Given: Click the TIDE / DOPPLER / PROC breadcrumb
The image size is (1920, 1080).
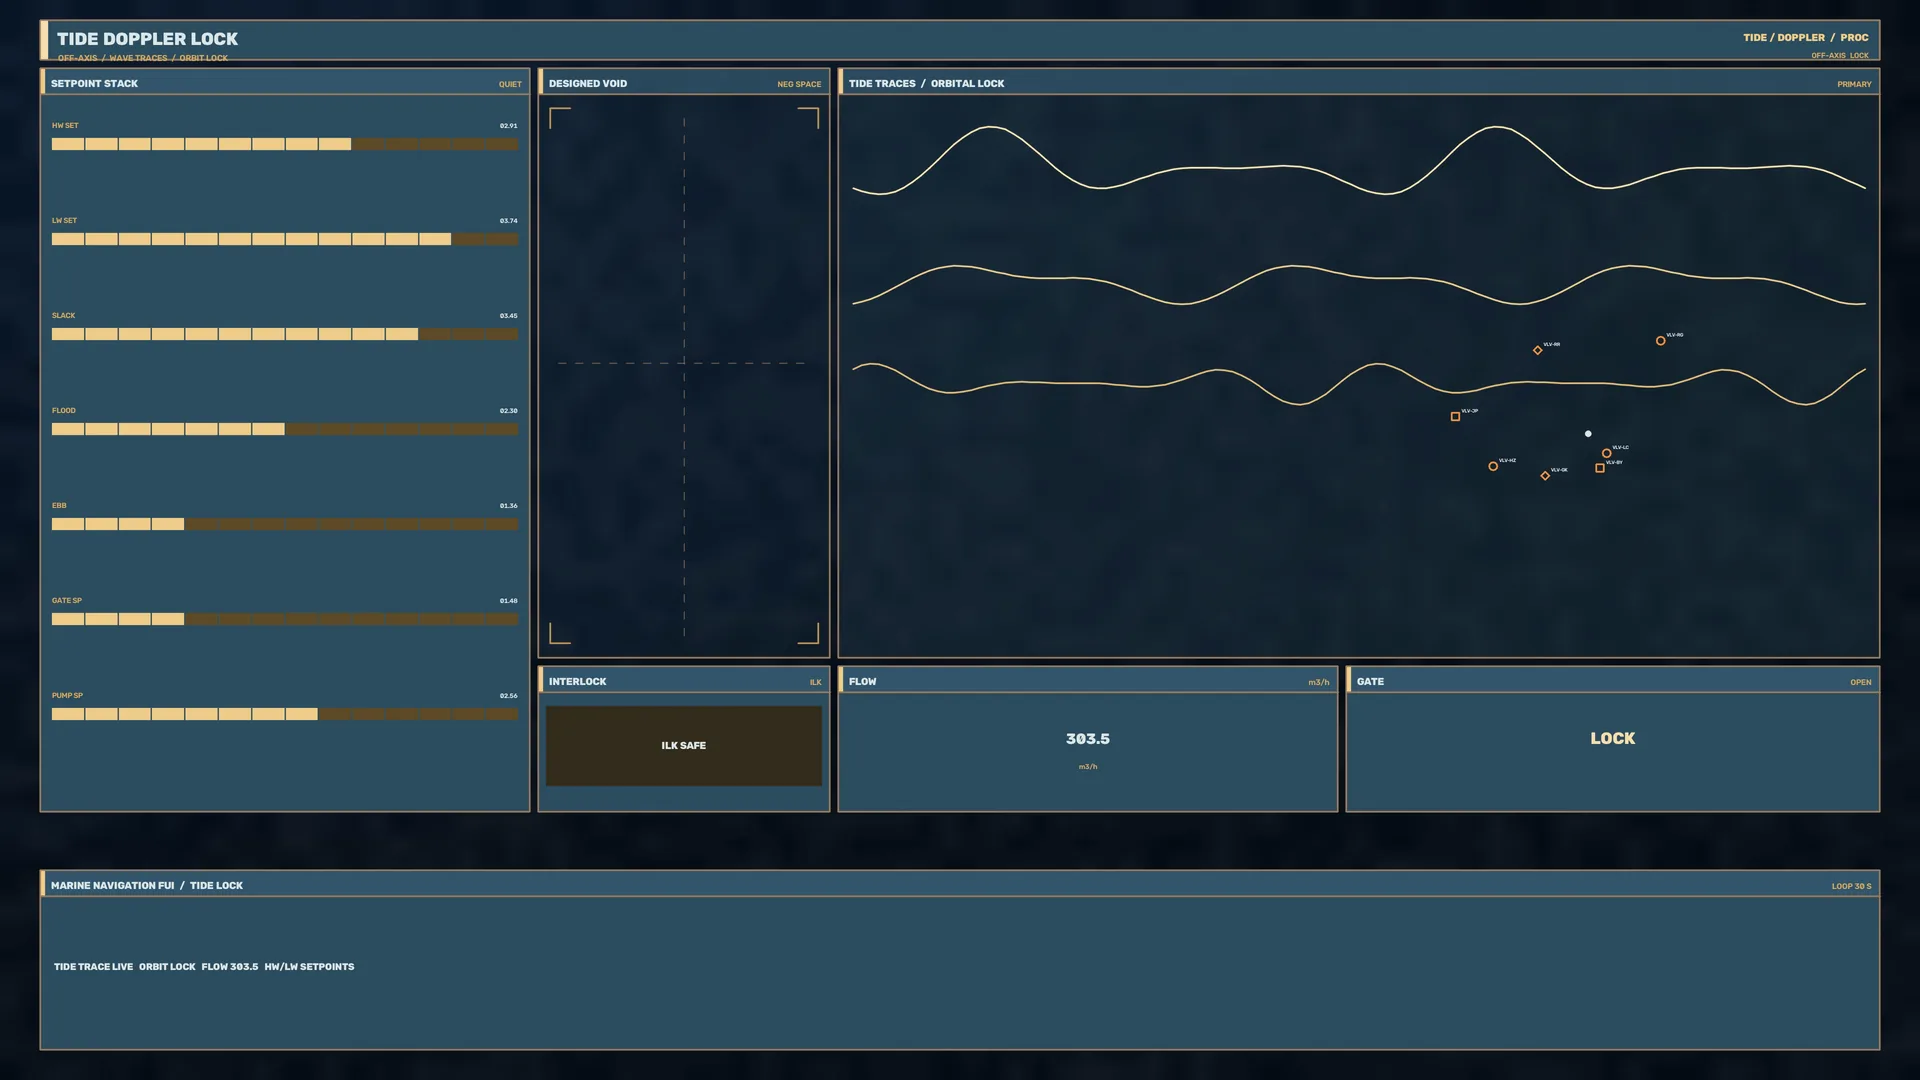Looking at the screenshot, I should pyautogui.click(x=1806, y=37).
